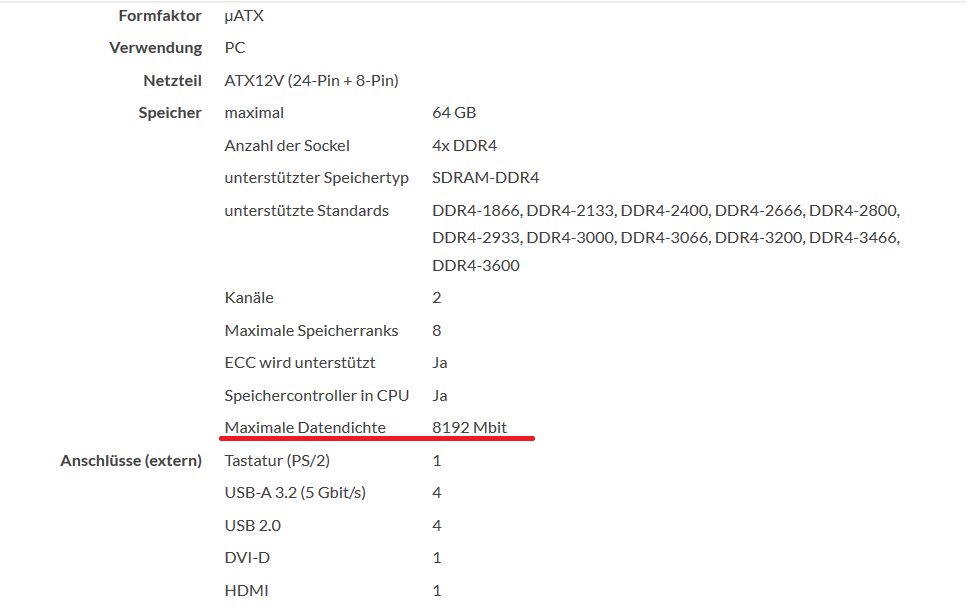Select the ATX12V (24-Pin + 8-Pin) text
This screenshot has height=607, width=966.
pyautogui.click(x=311, y=80)
